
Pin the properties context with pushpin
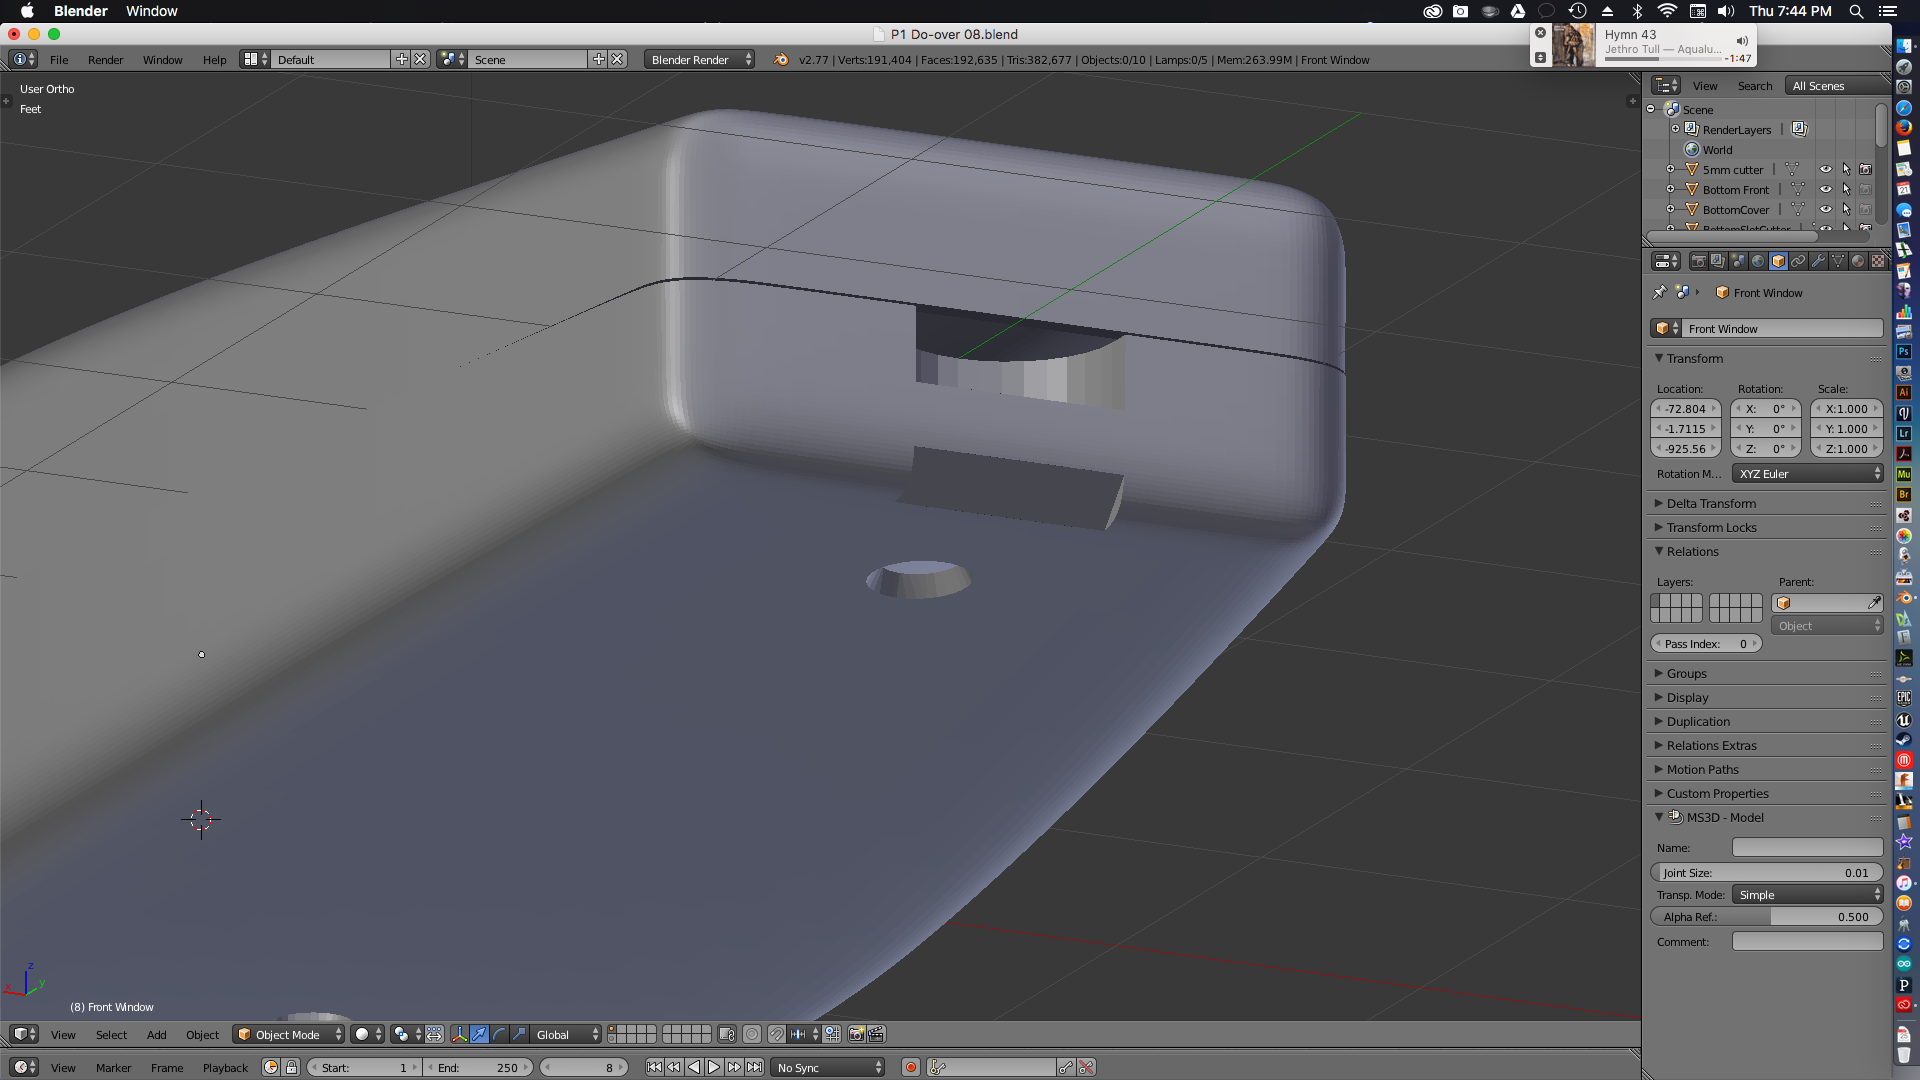click(x=1660, y=292)
